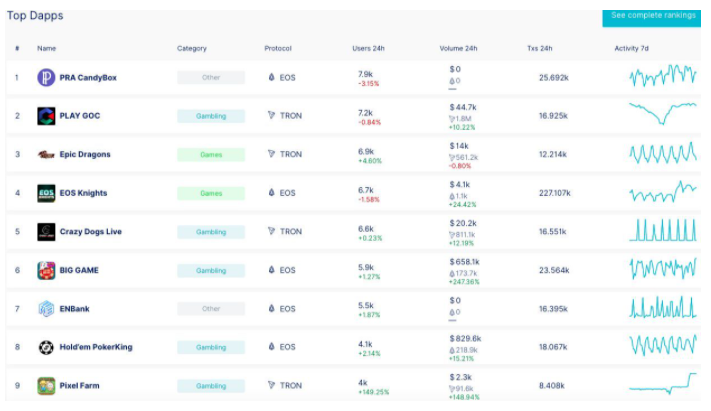The image size is (711, 411).
Task: Open the PRA CandyBox dapp name link
Action: (x=88, y=78)
